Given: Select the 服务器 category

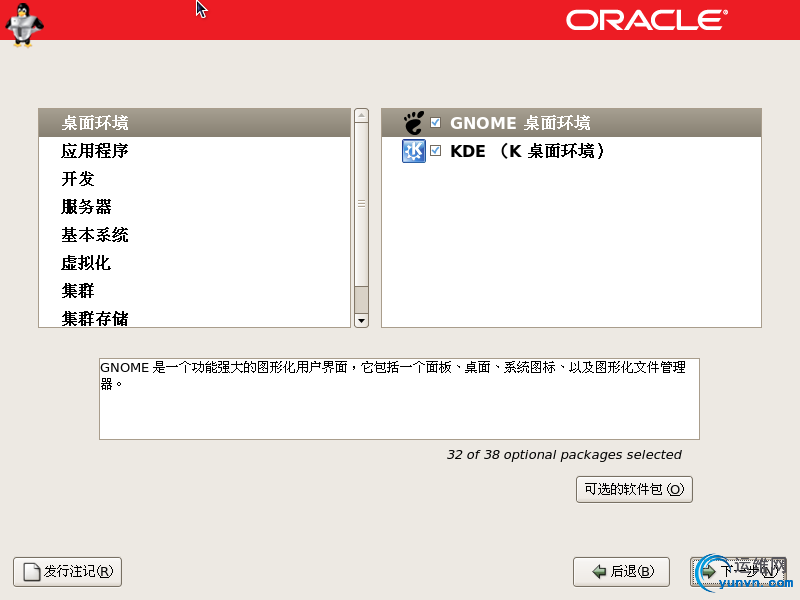Looking at the screenshot, I should (x=194, y=207).
